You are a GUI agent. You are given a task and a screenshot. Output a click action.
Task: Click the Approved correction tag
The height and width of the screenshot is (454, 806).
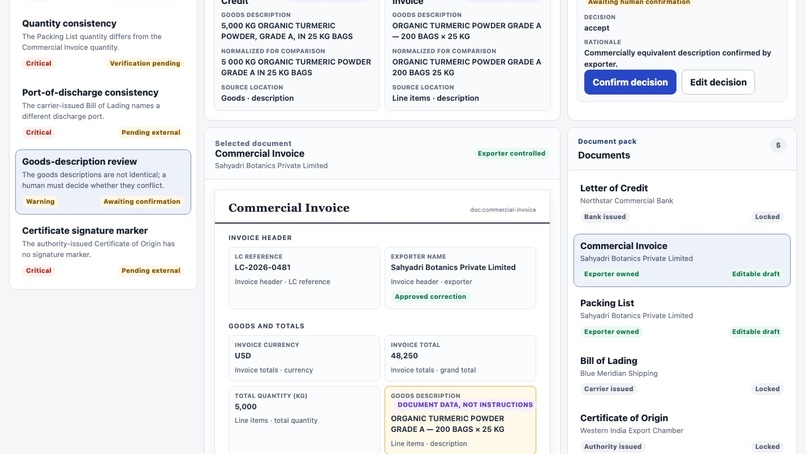(x=430, y=297)
